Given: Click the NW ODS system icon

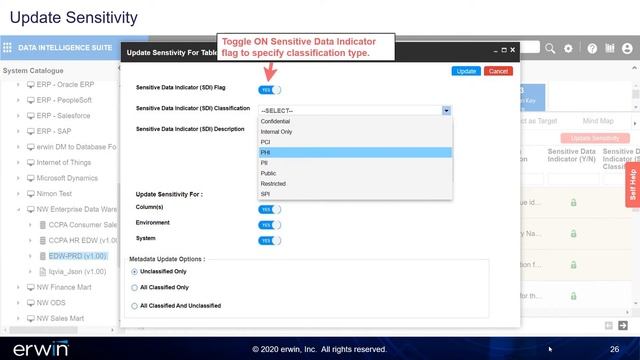Looking at the screenshot, I should 31,302.
